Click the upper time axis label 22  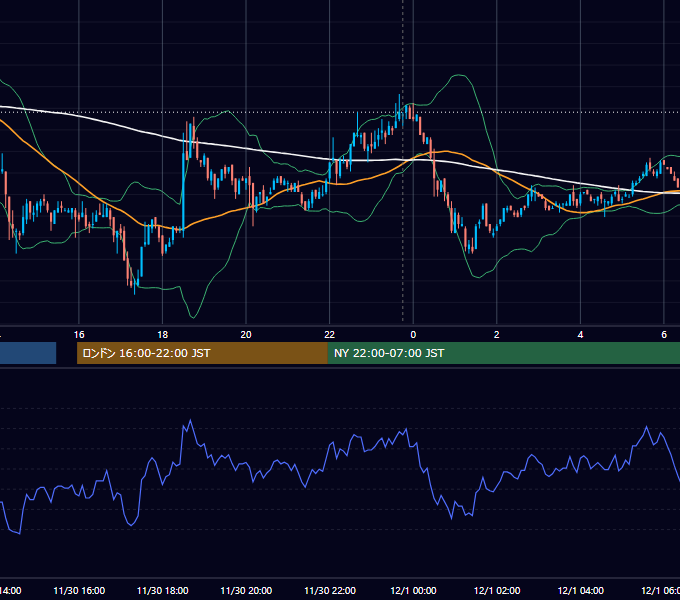click(x=330, y=335)
